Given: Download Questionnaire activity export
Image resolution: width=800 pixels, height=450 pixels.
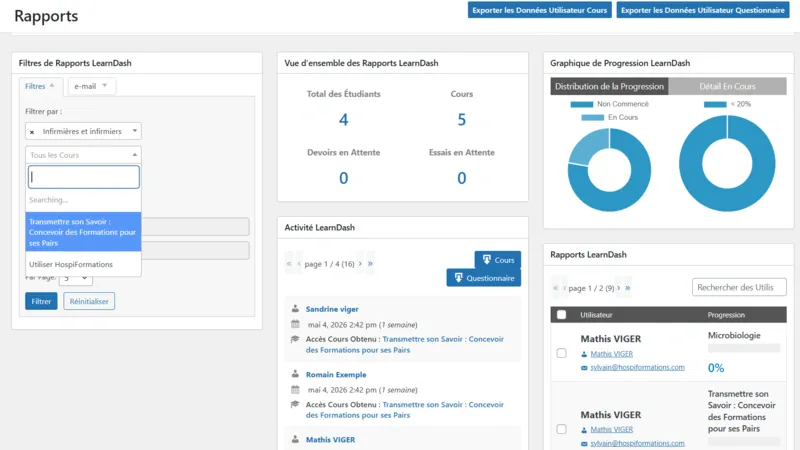Looking at the screenshot, I should (x=483, y=278).
